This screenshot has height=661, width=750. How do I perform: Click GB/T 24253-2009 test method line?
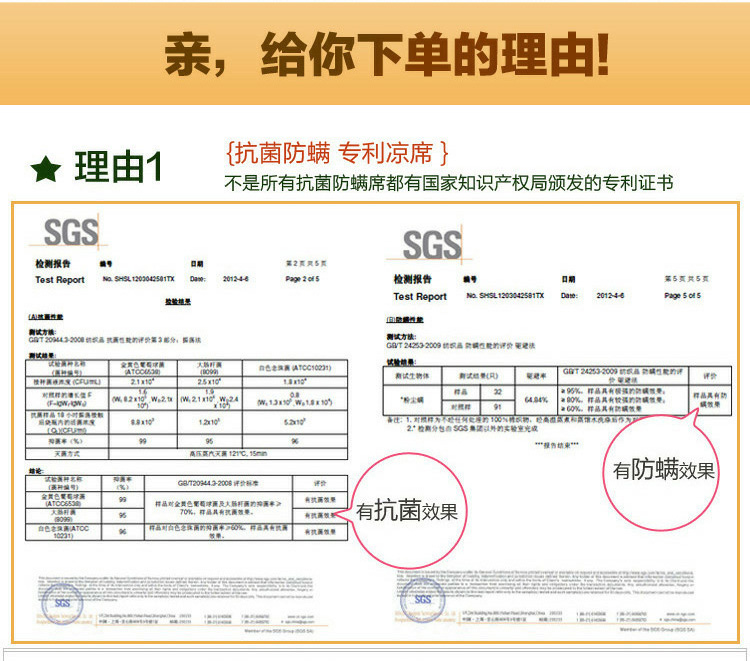pyautogui.click(x=461, y=345)
